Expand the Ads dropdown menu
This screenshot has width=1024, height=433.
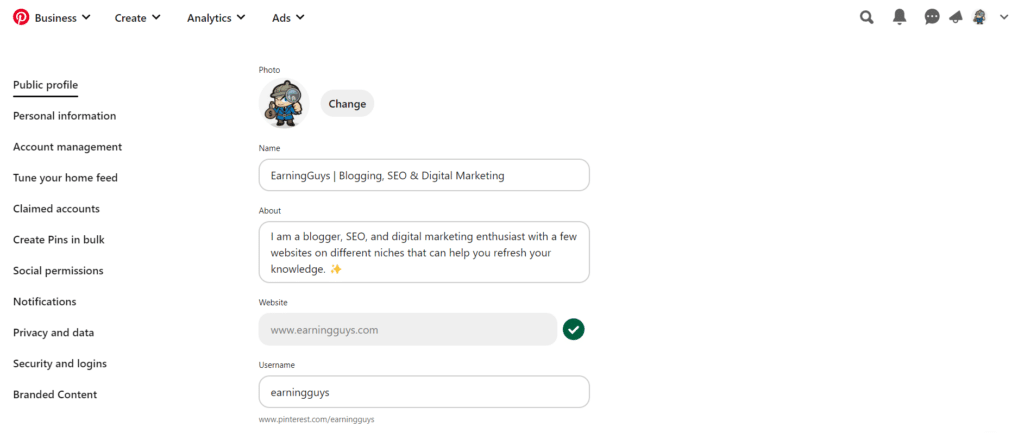[x=288, y=18]
